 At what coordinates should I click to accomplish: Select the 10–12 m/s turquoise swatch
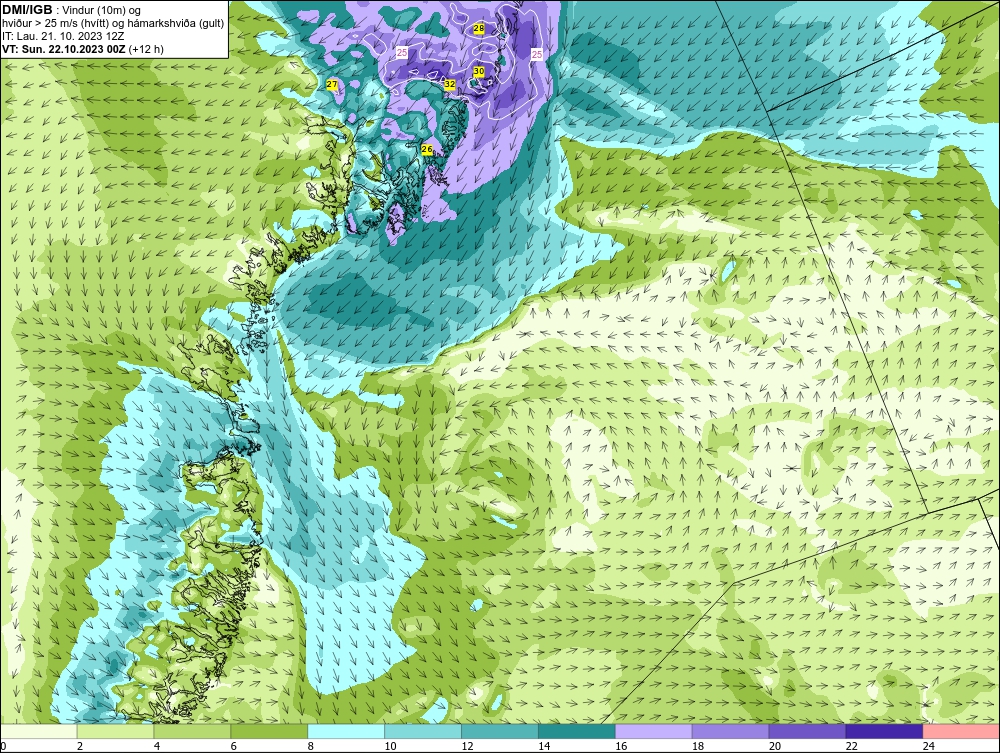pyautogui.click(x=423, y=731)
